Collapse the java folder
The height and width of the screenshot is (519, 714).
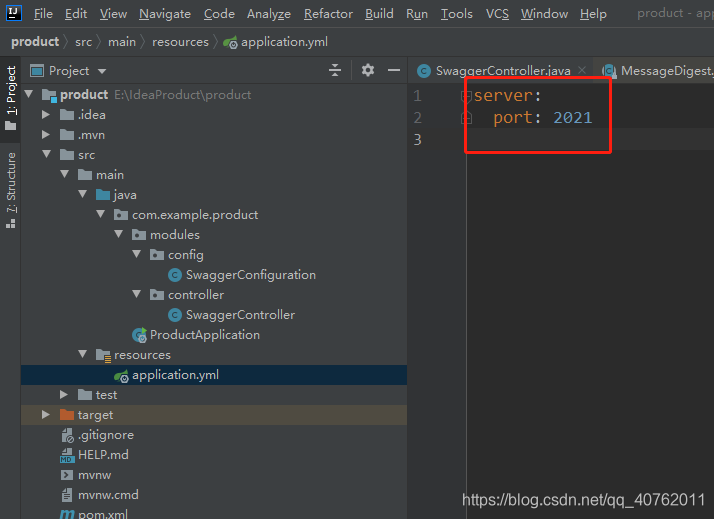click(x=82, y=194)
